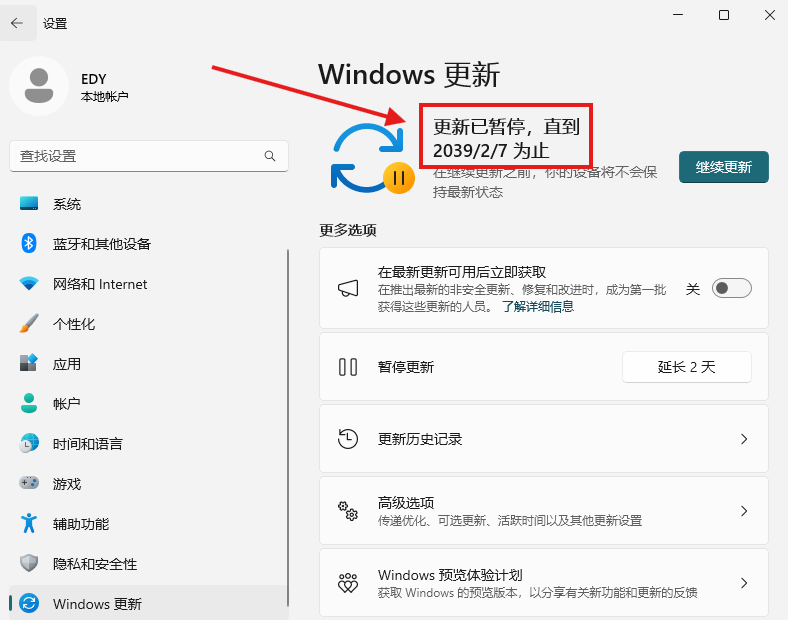Click the Bluetooth icon in sidebar

[29, 243]
